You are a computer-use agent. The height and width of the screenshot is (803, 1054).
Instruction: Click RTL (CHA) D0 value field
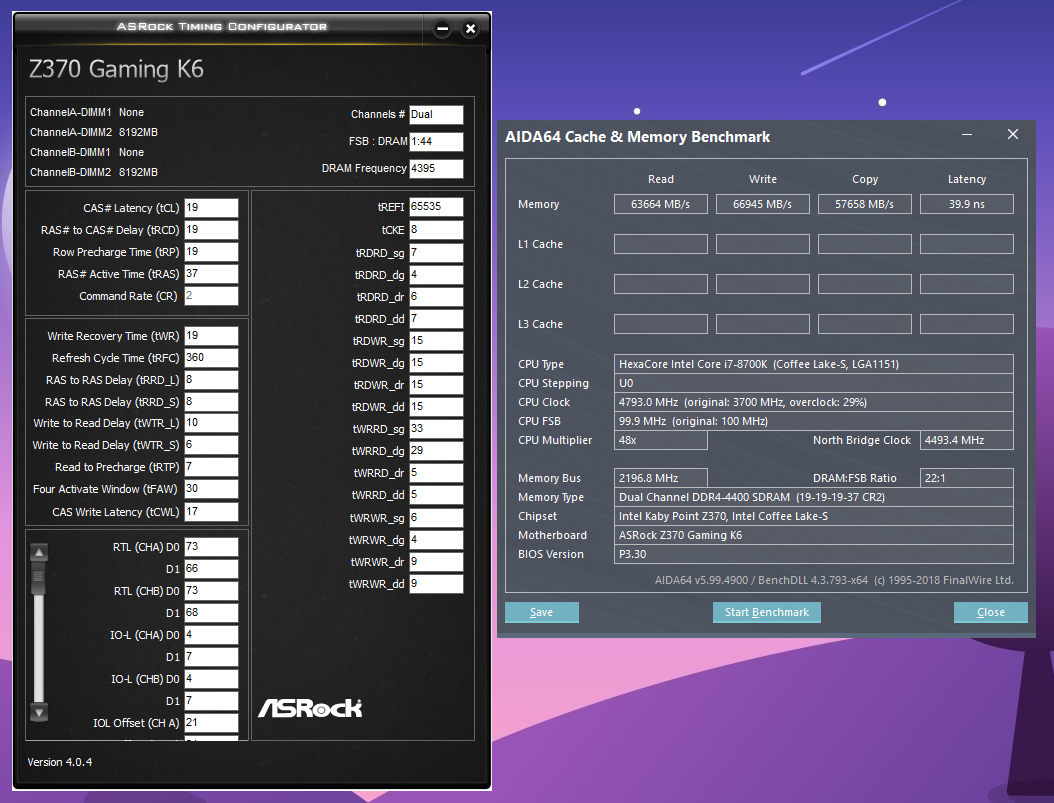211,547
